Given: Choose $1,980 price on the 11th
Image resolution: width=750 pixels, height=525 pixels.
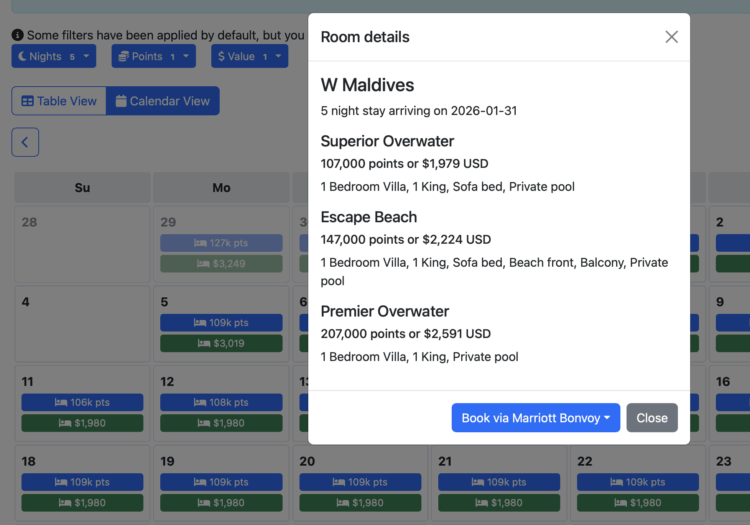Looking at the screenshot, I should point(82,423).
